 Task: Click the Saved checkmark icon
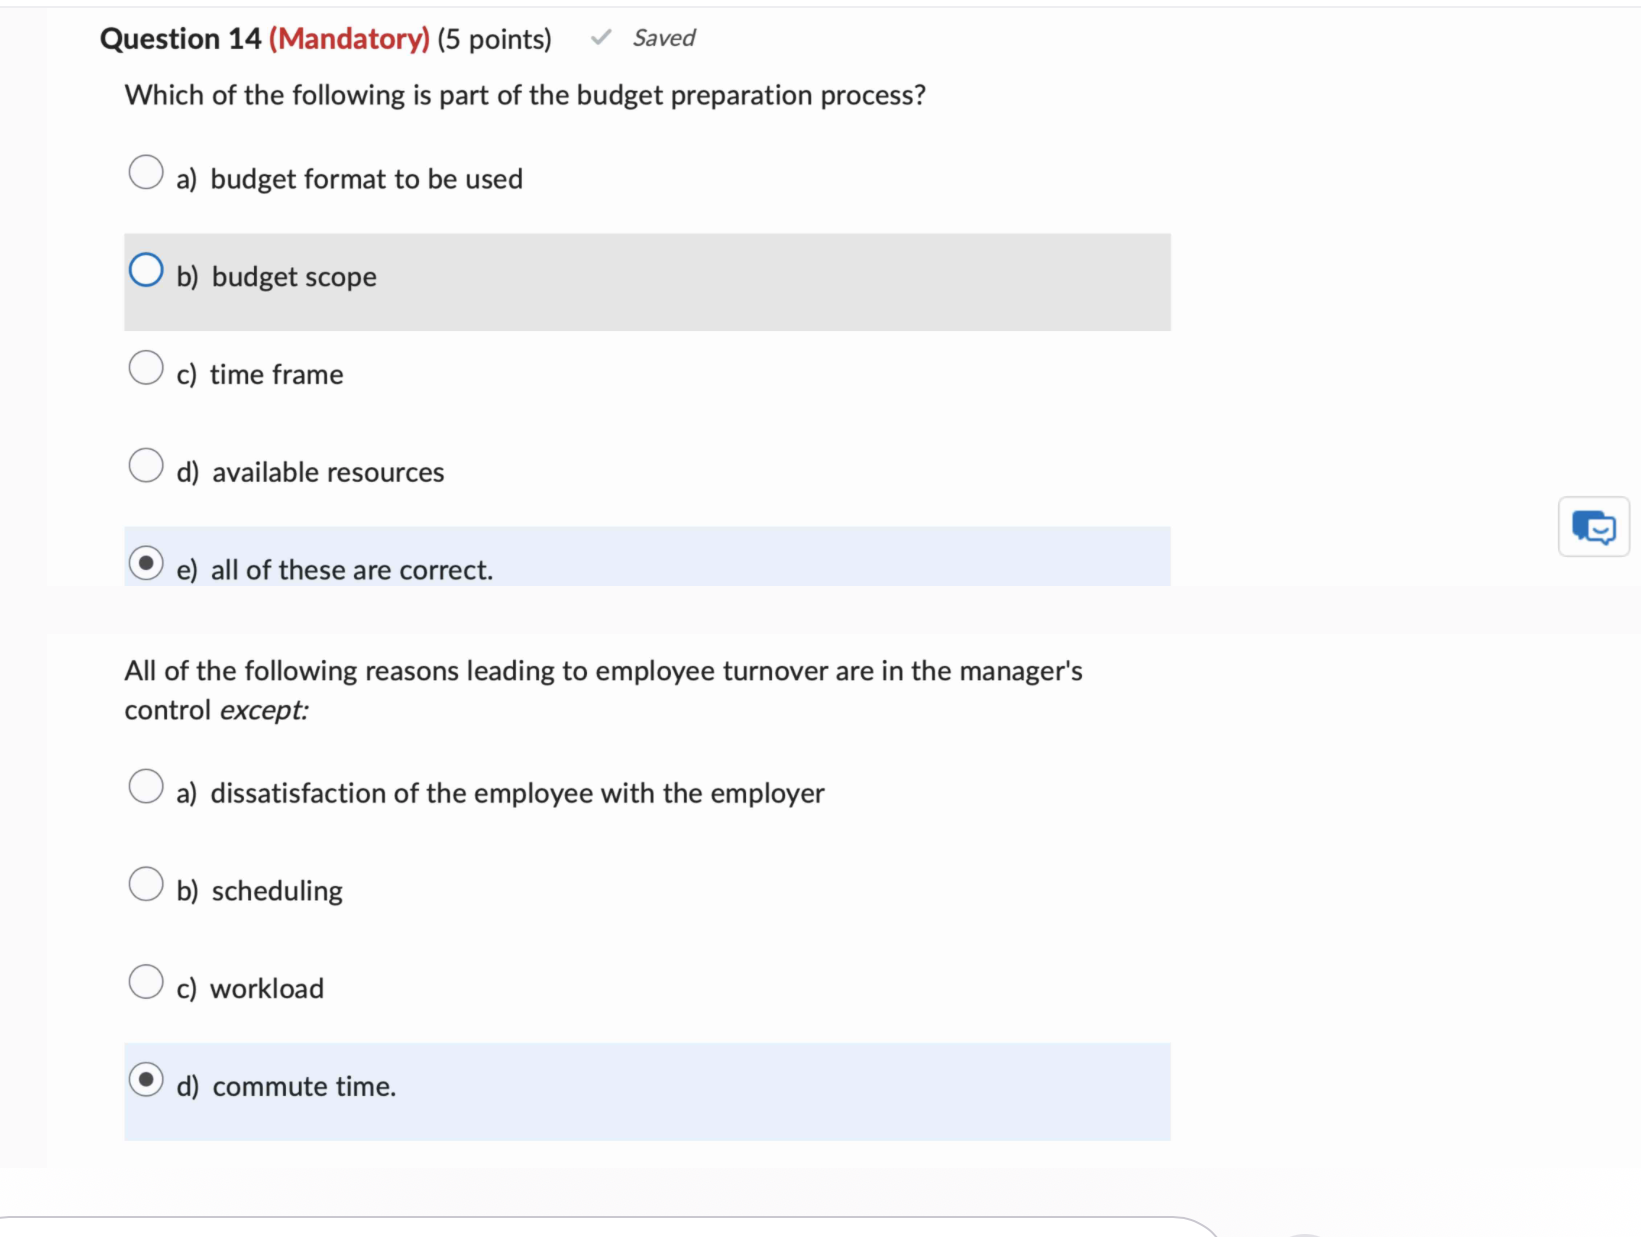[600, 38]
